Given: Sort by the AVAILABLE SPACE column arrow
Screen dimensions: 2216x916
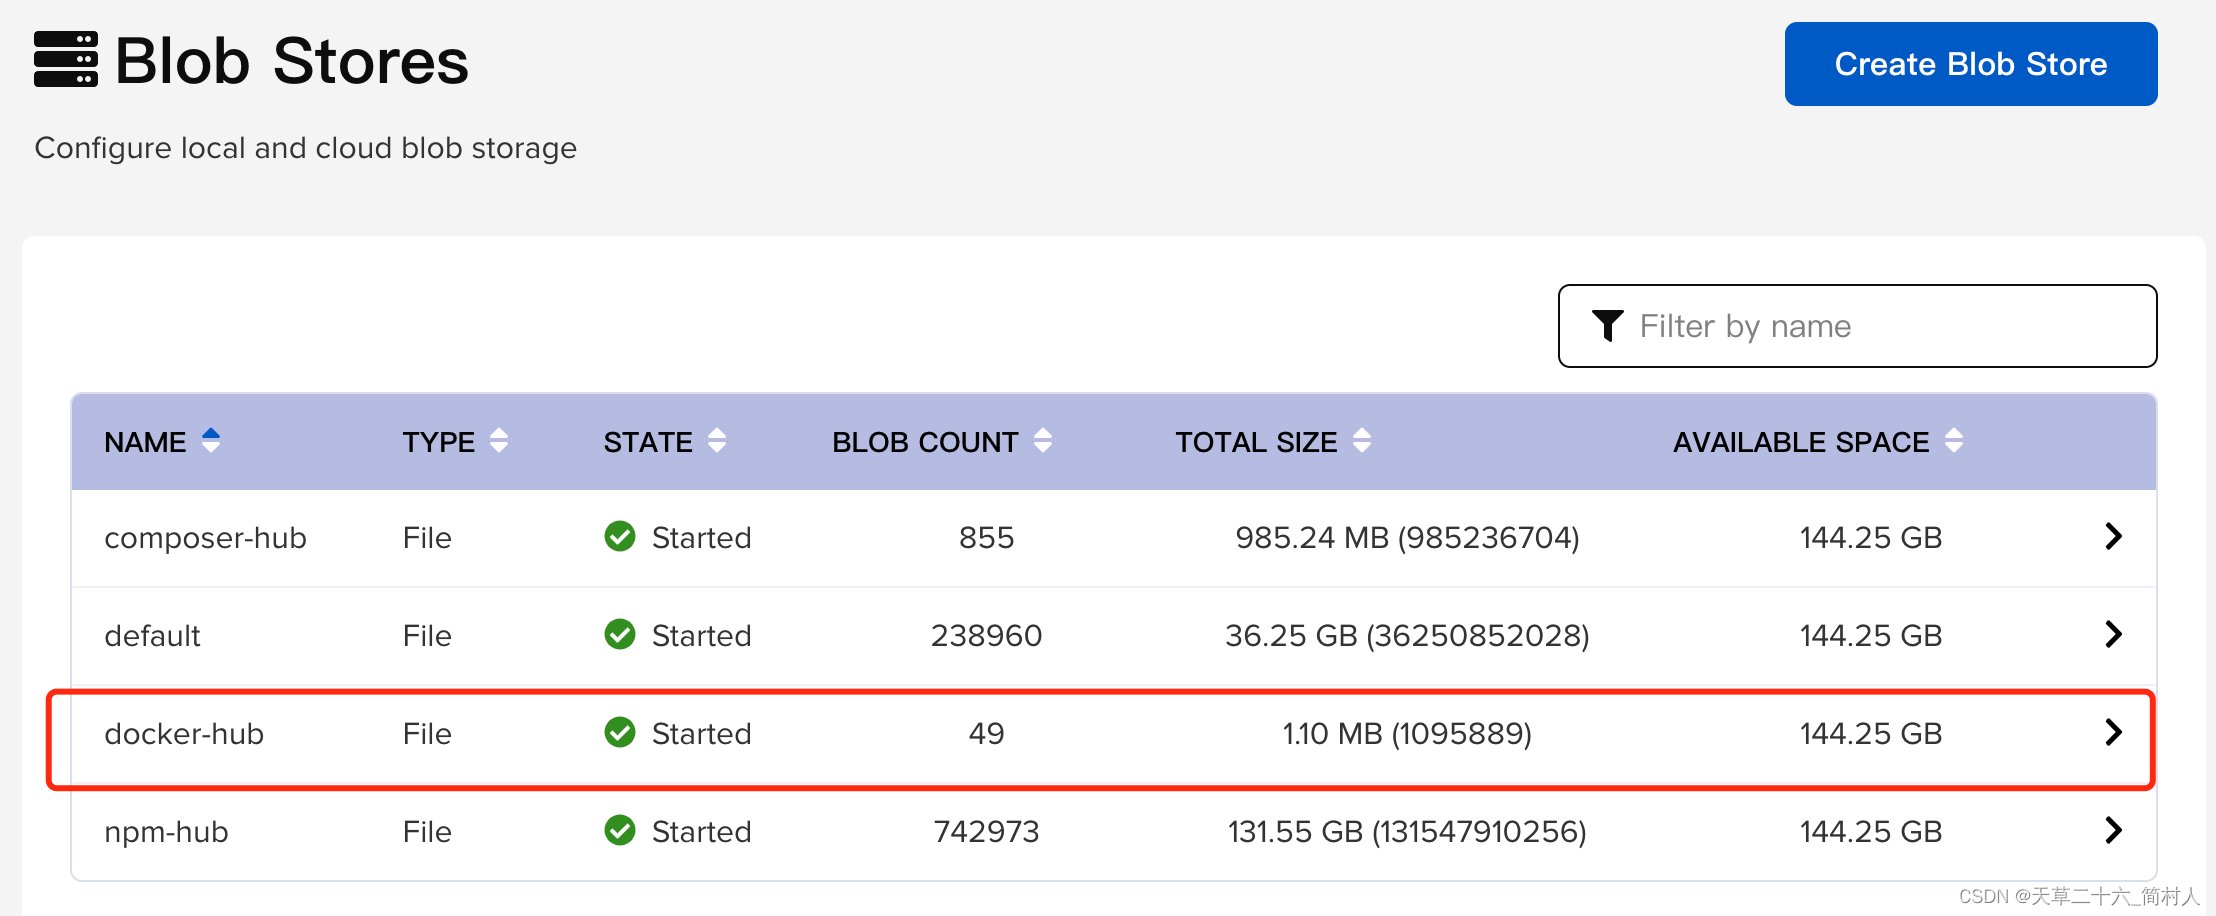Looking at the screenshot, I should click(x=1953, y=441).
